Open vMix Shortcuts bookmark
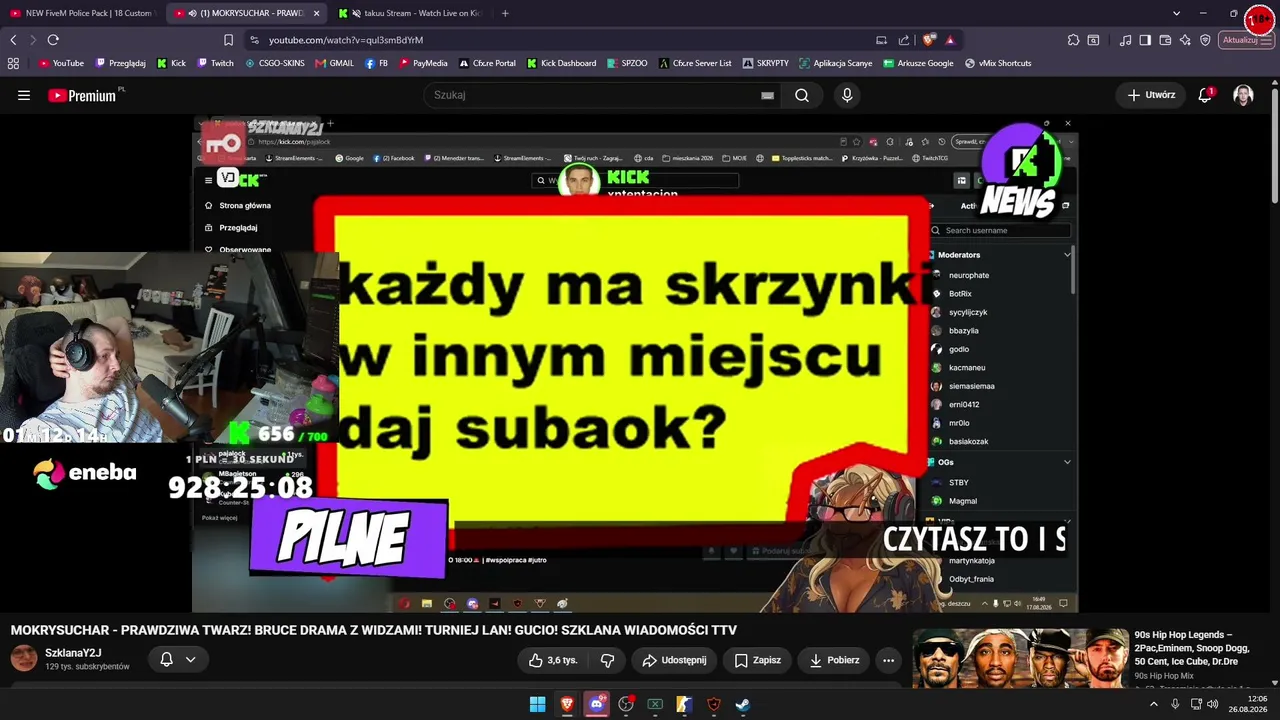This screenshot has height=720, width=1280. (998, 63)
